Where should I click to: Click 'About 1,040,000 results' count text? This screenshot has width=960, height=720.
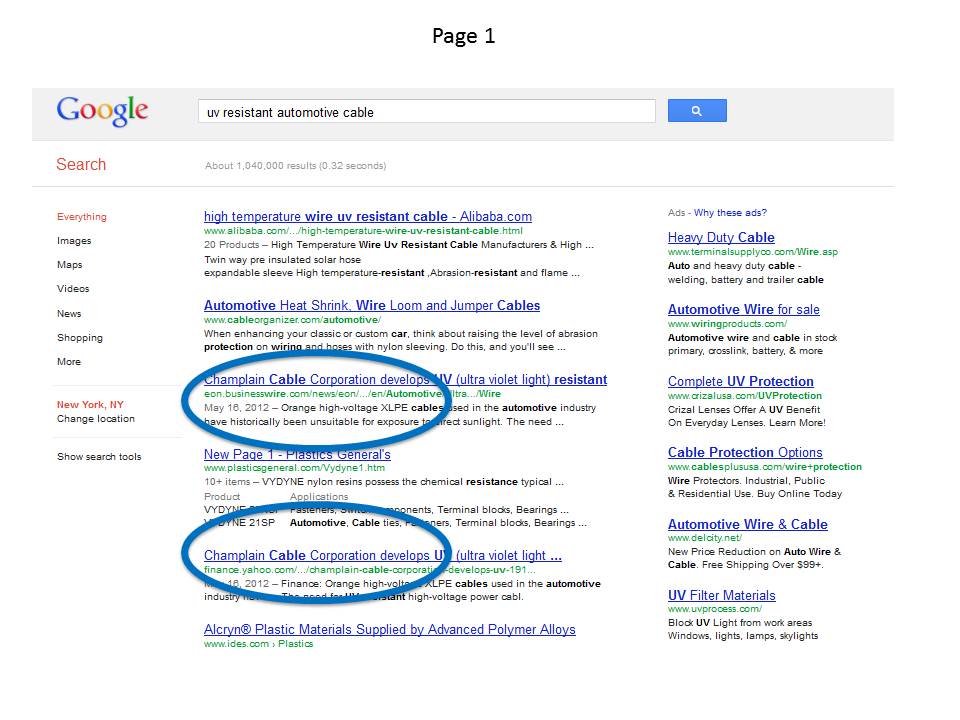[x=296, y=166]
